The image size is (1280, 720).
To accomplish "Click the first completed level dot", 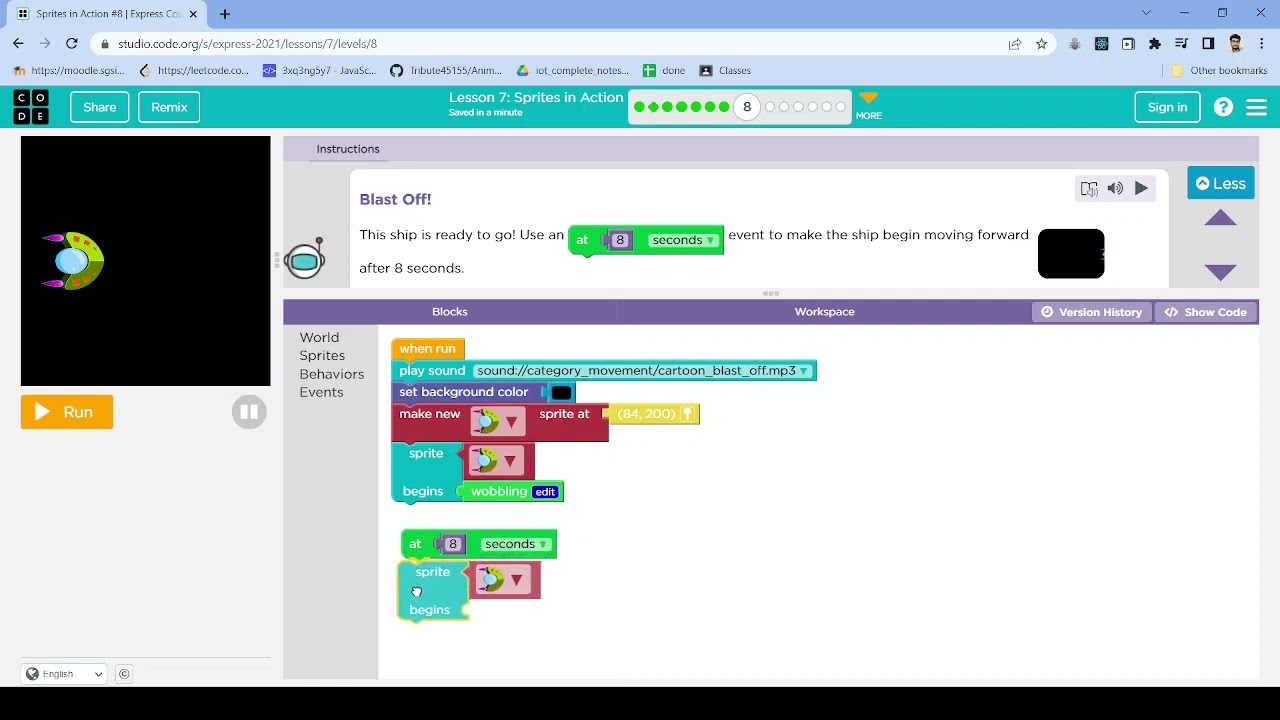I will pos(639,107).
